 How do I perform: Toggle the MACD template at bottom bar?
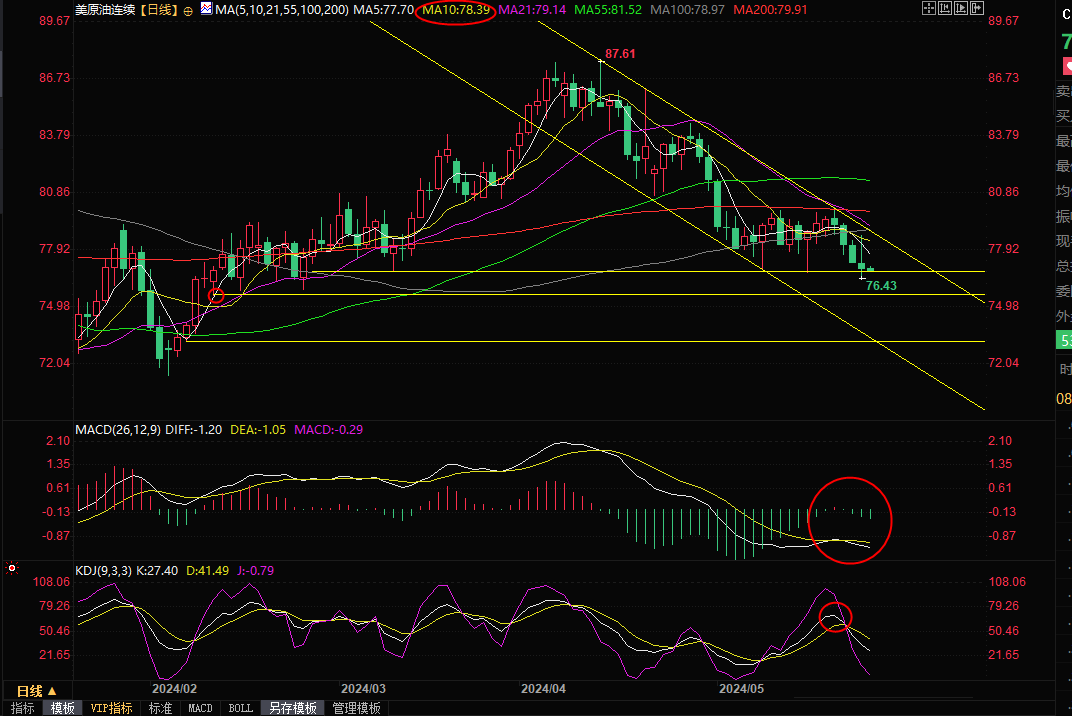coord(200,708)
